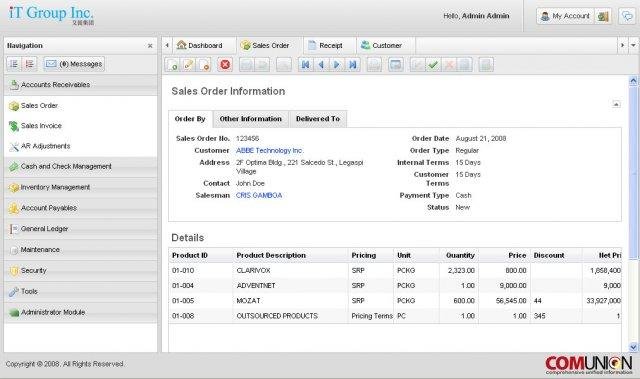The height and width of the screenshot is (379, 640).
Task: Expand the Security section
Action: pos(80,270)
